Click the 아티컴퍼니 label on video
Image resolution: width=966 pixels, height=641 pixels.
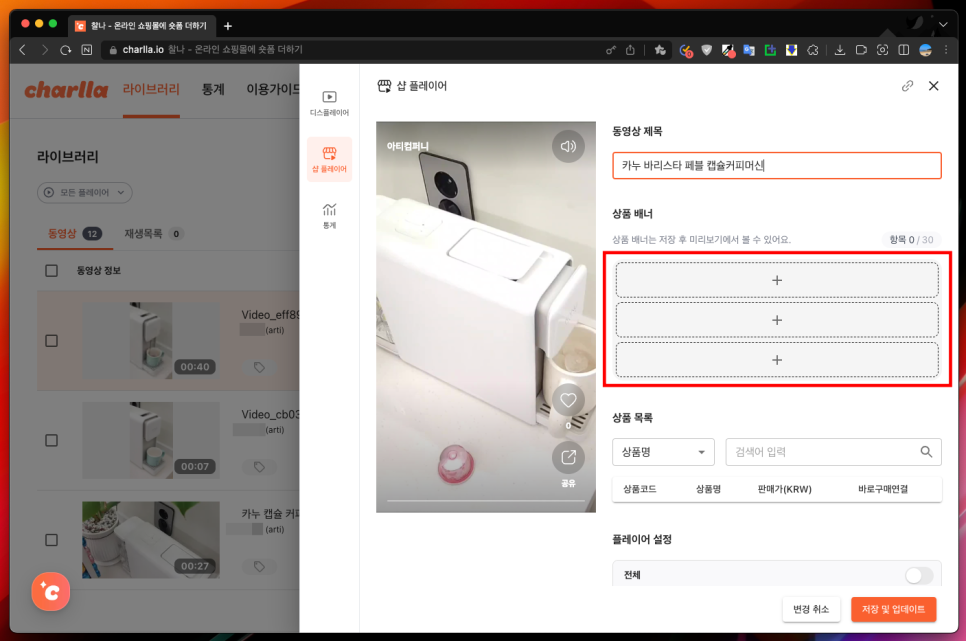coord(407,146)
